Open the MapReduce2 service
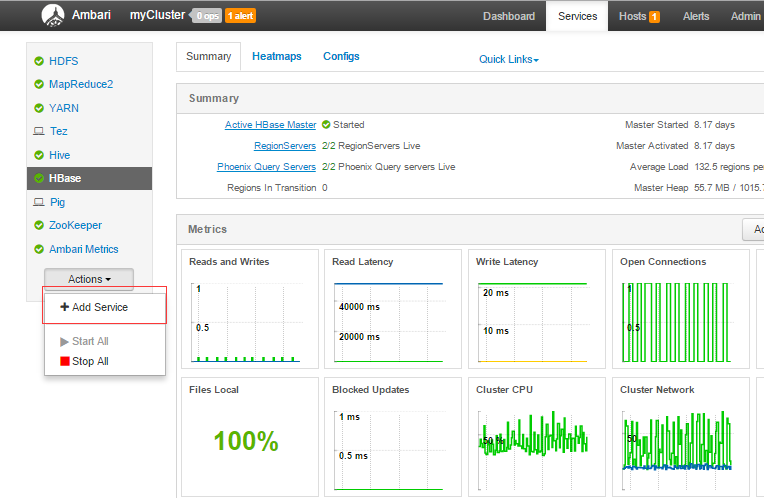Screen dimensions: 764x498 tap(81, 84)
